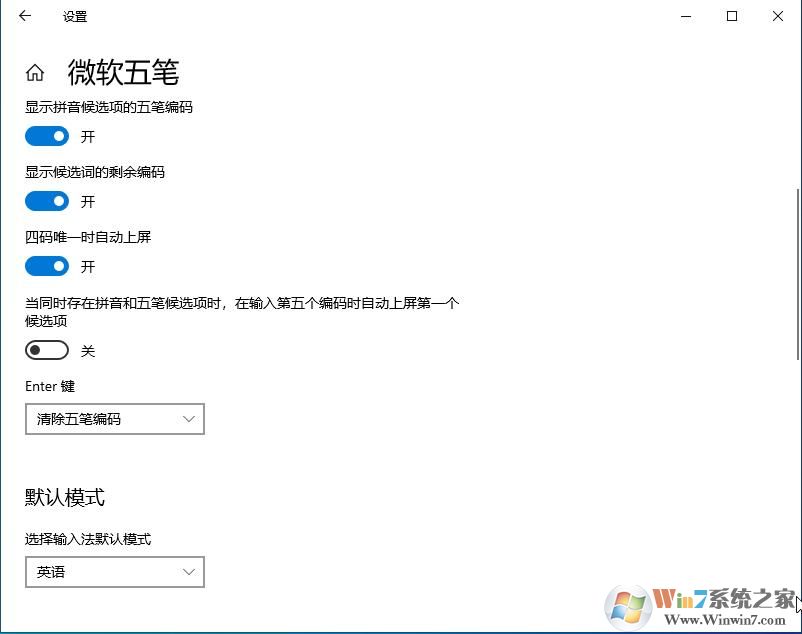Click the Enter 键 label
This screenshot has width=802, height=634.
point(50,386)
